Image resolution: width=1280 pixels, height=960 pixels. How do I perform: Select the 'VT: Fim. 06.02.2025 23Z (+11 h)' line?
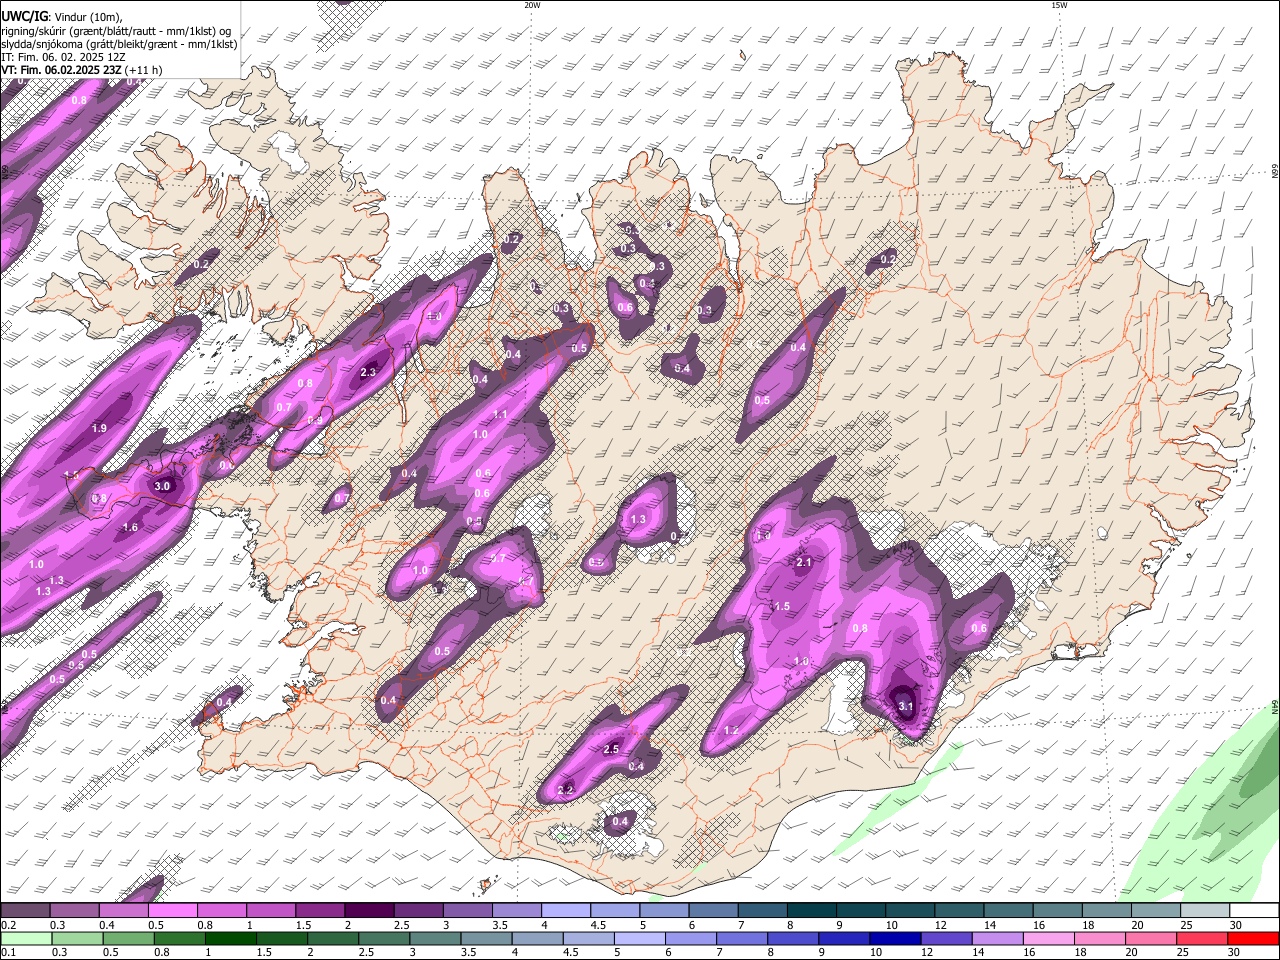pyautogui.click(x=81, y=70)
